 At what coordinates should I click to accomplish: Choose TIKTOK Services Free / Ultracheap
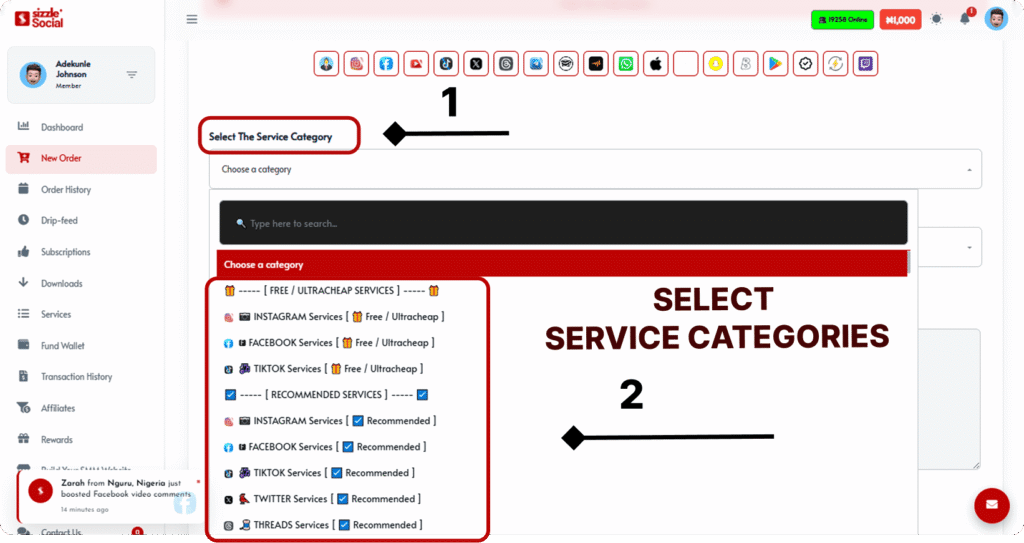(323, 369)
